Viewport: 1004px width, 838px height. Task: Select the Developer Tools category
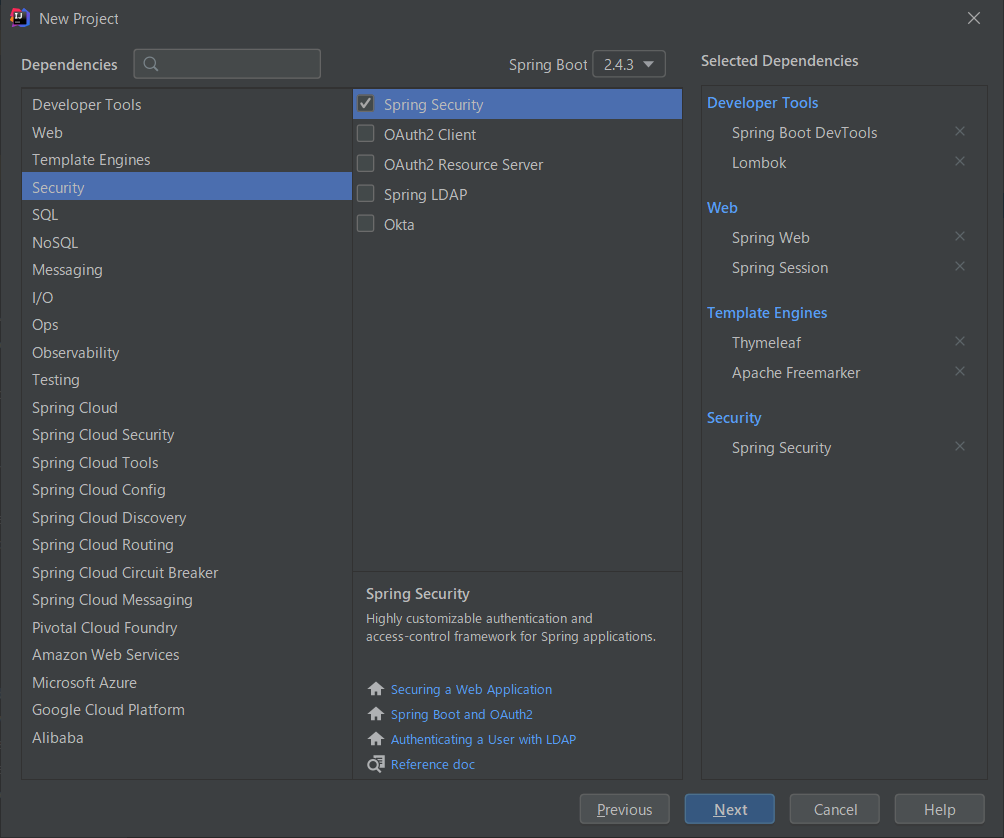click(187, 104)
